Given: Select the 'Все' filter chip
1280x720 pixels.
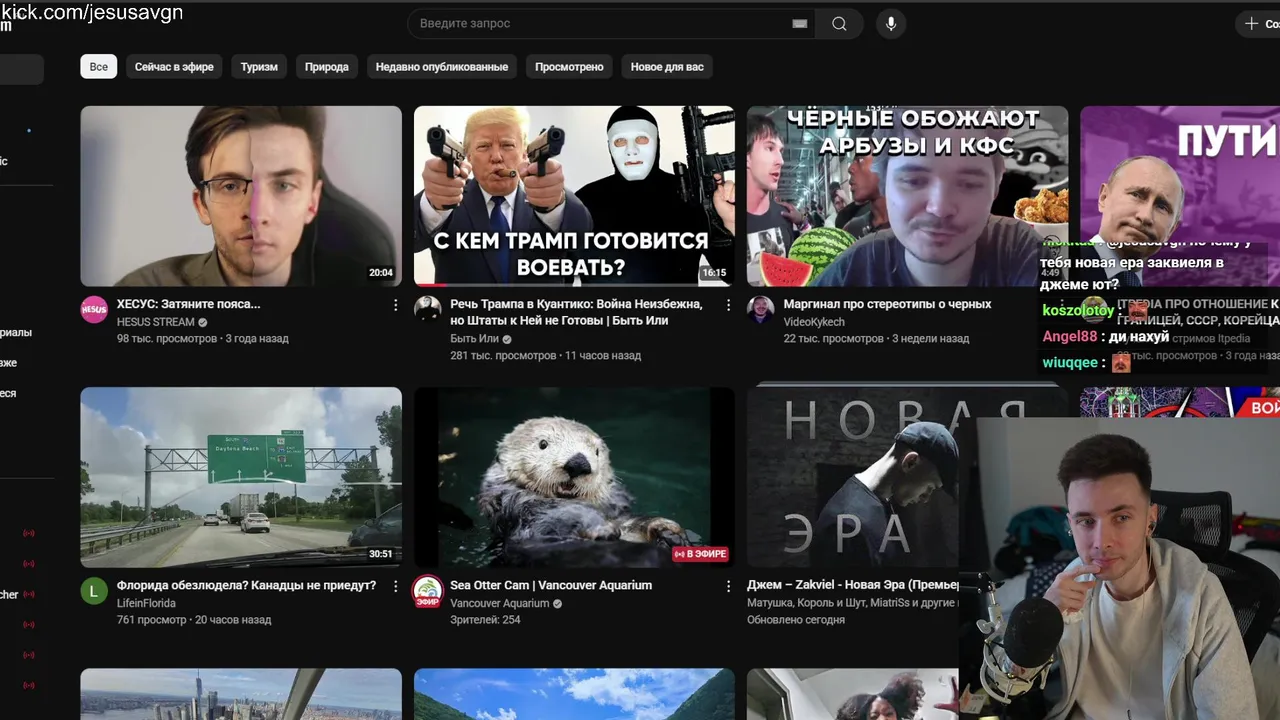Looking at the screenshot, I should tap(99, 67).
